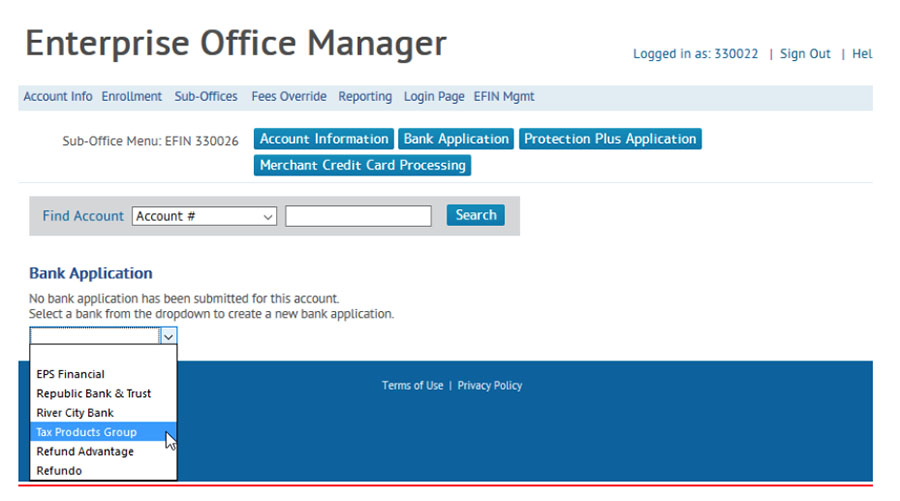Expand the Account # search type dropdown

[x=204, y=216]
